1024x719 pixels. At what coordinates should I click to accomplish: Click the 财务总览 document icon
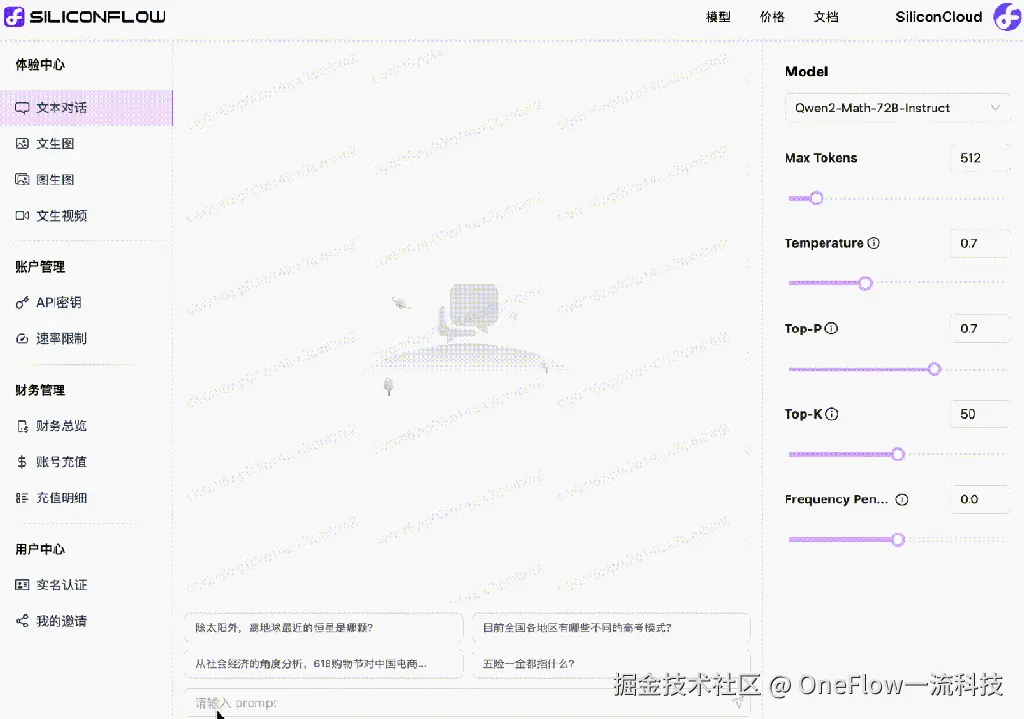(22, 426)
